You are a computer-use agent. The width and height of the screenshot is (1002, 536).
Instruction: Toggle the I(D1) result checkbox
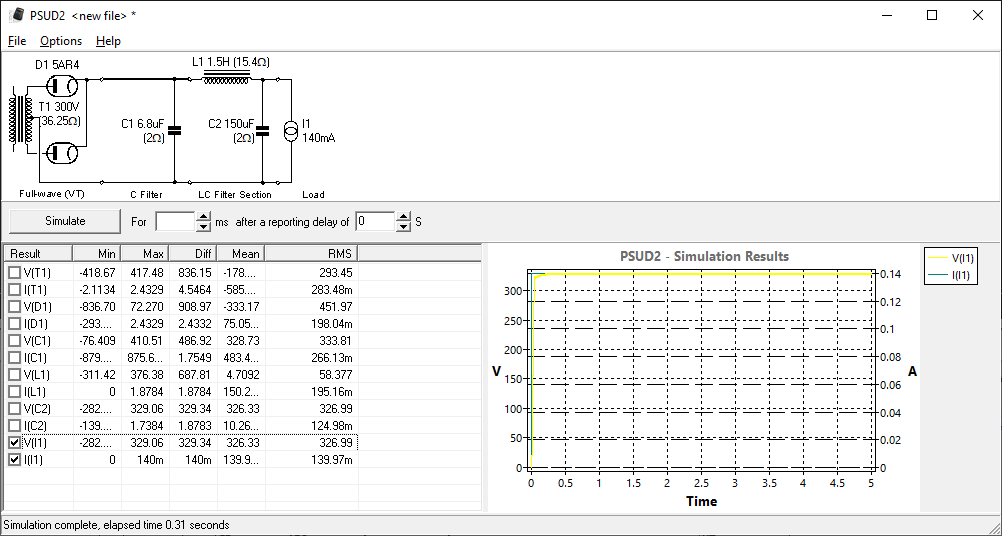tap(15, 324)
